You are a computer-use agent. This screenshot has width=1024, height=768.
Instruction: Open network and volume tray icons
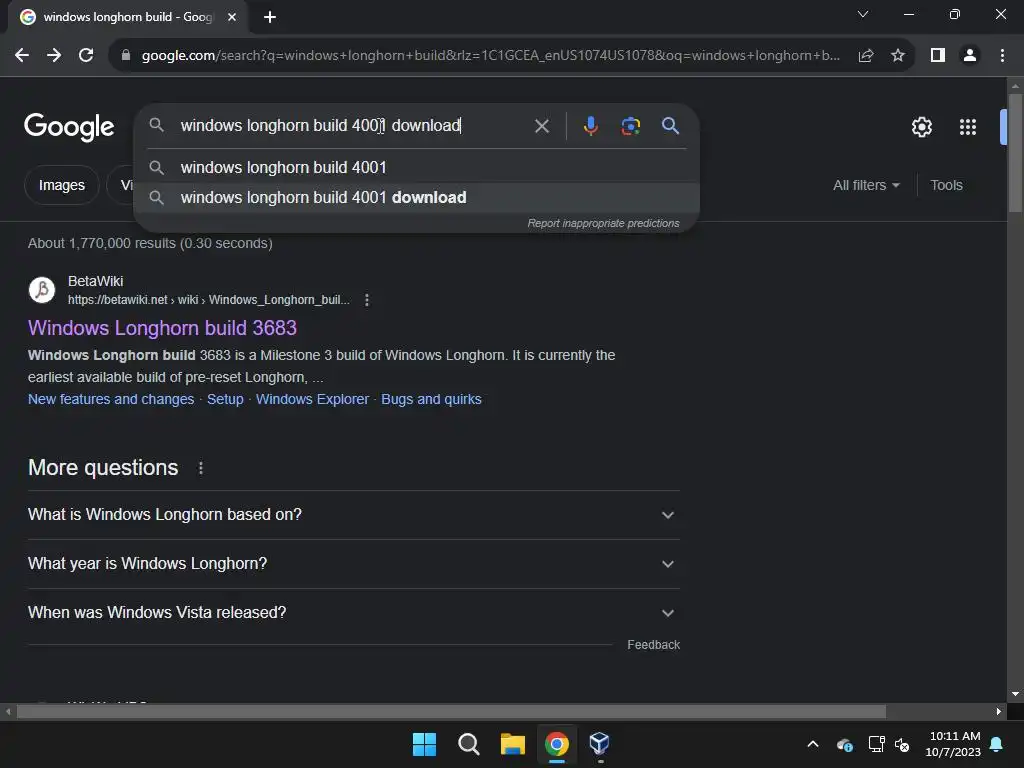889,744
